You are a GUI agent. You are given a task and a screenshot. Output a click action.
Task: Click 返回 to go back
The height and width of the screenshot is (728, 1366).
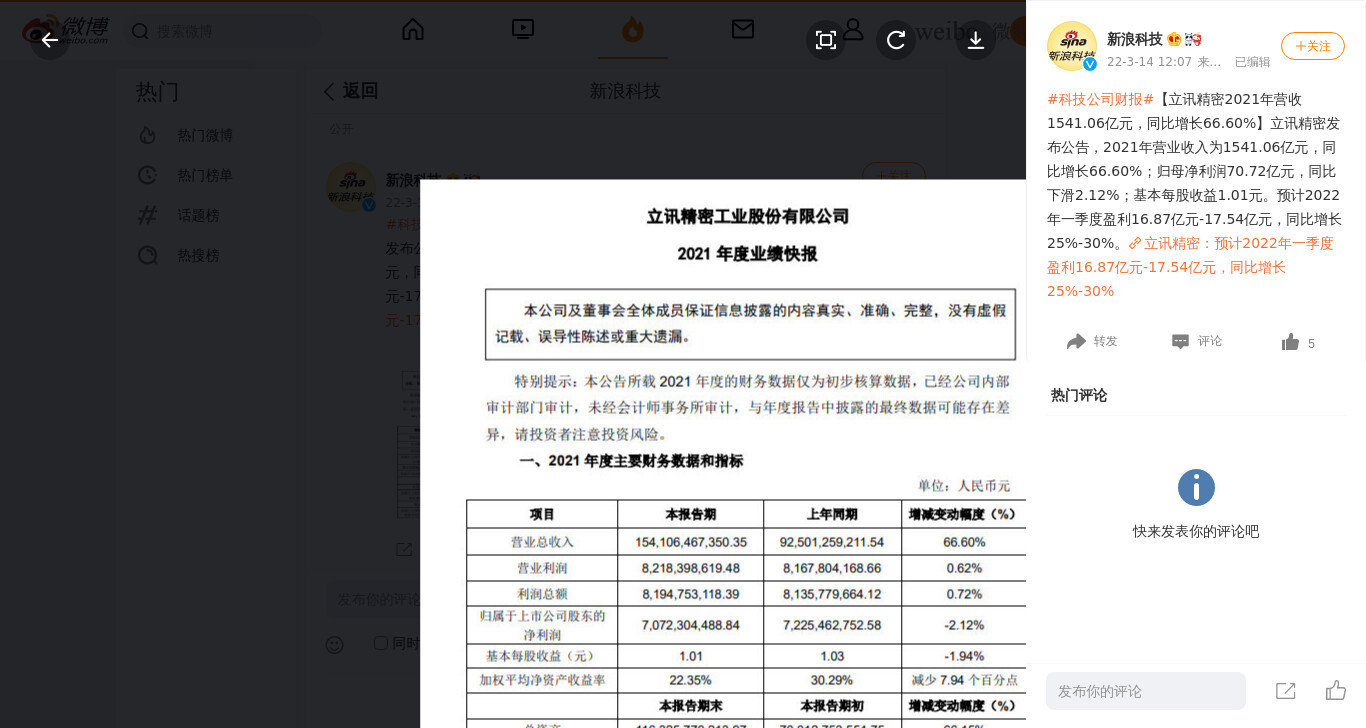click(350, 91)
